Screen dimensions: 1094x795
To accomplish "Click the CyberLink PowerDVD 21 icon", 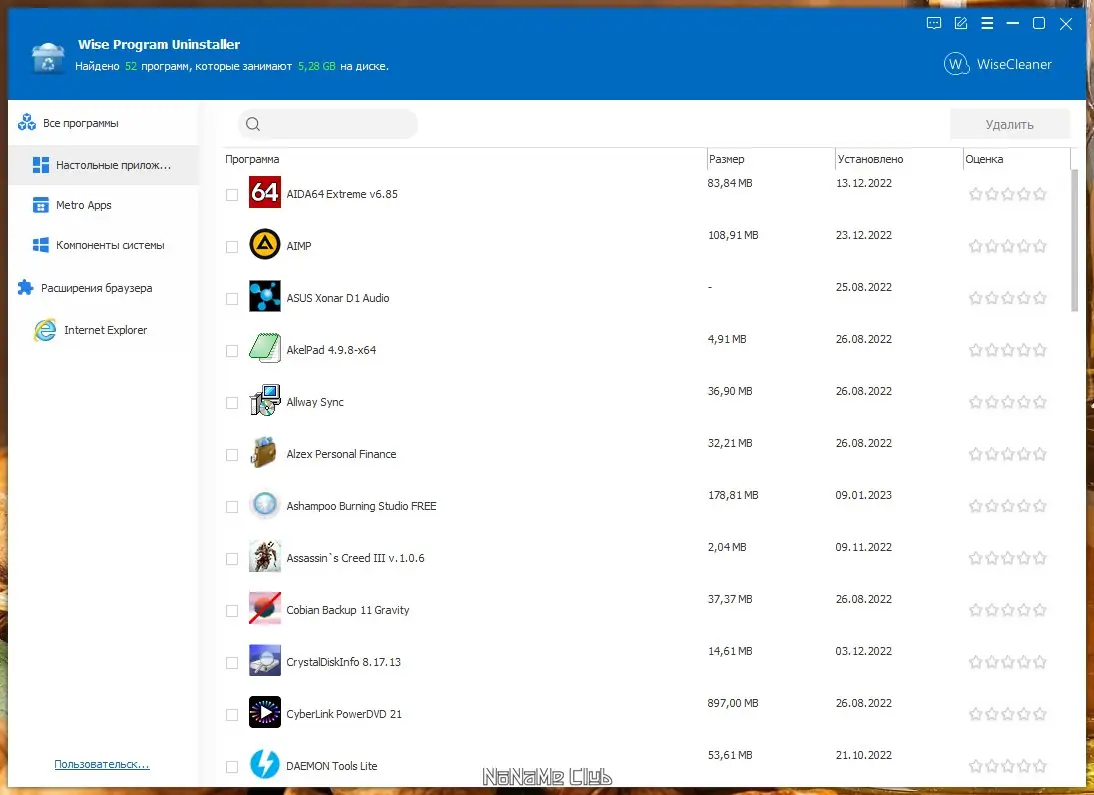I will tap(264, 712).
